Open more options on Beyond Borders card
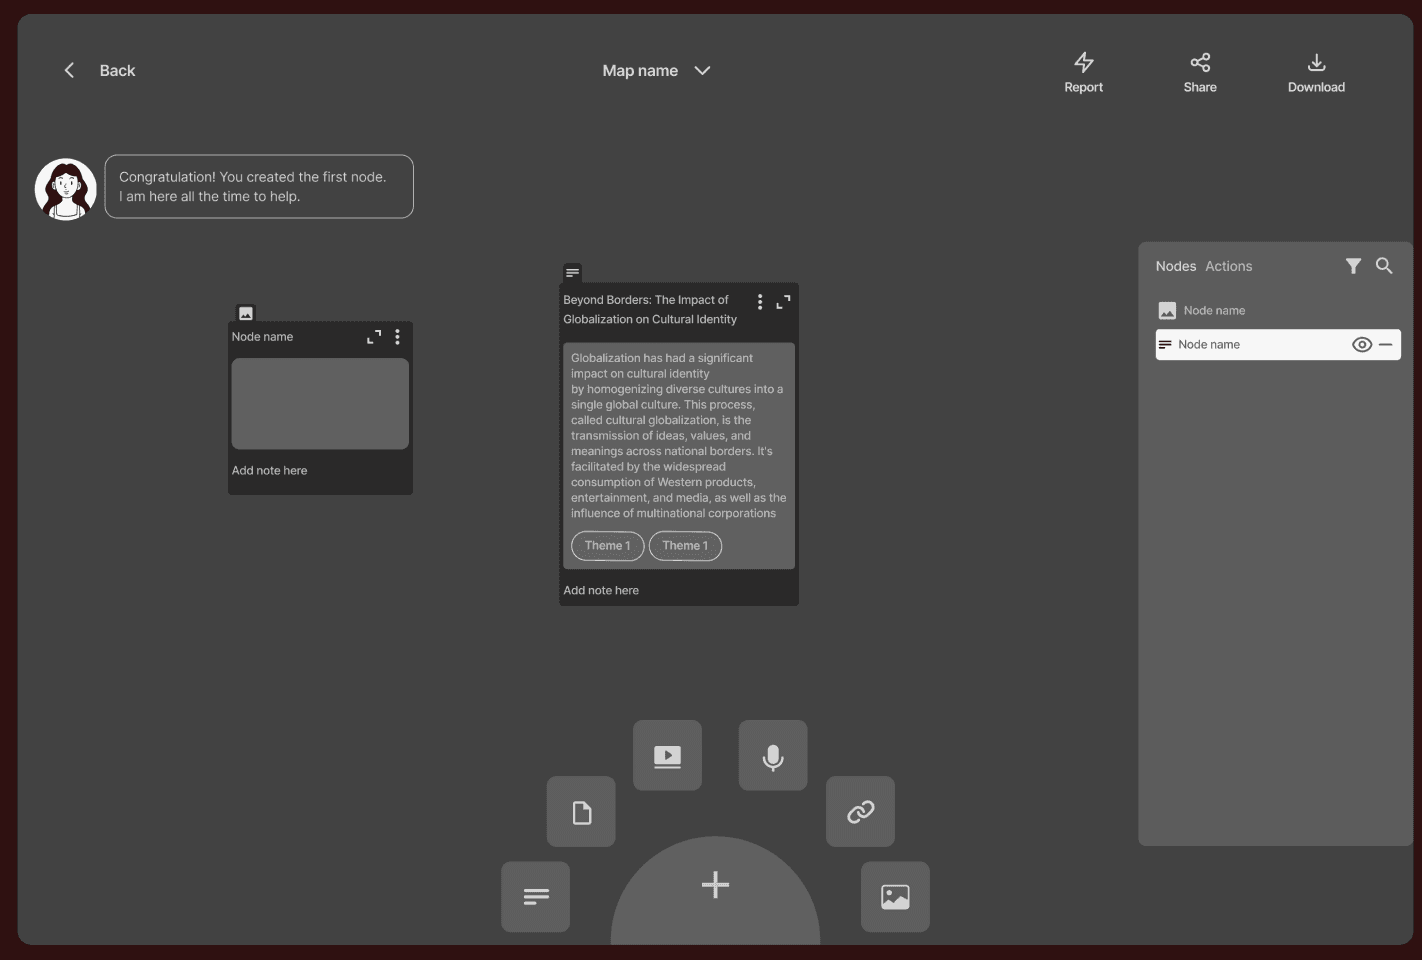Image resolution: width=1422 pixels, height=960 pixels. (x=760, y=301)
